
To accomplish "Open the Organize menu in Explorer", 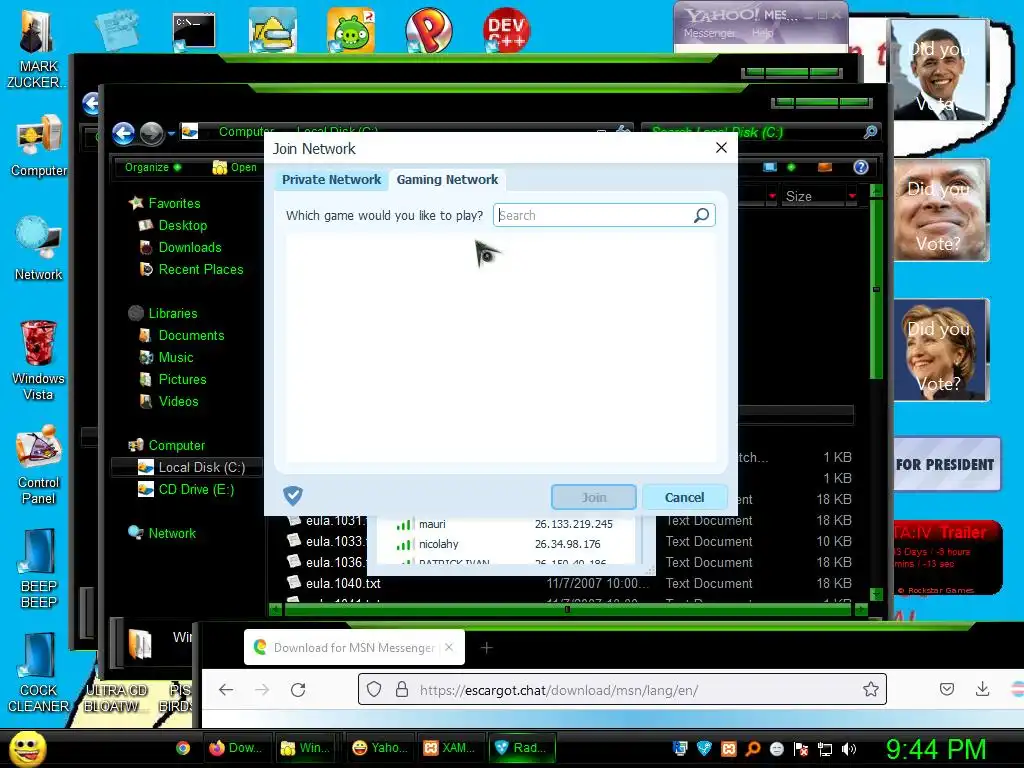I will click(x=153, y=167).
